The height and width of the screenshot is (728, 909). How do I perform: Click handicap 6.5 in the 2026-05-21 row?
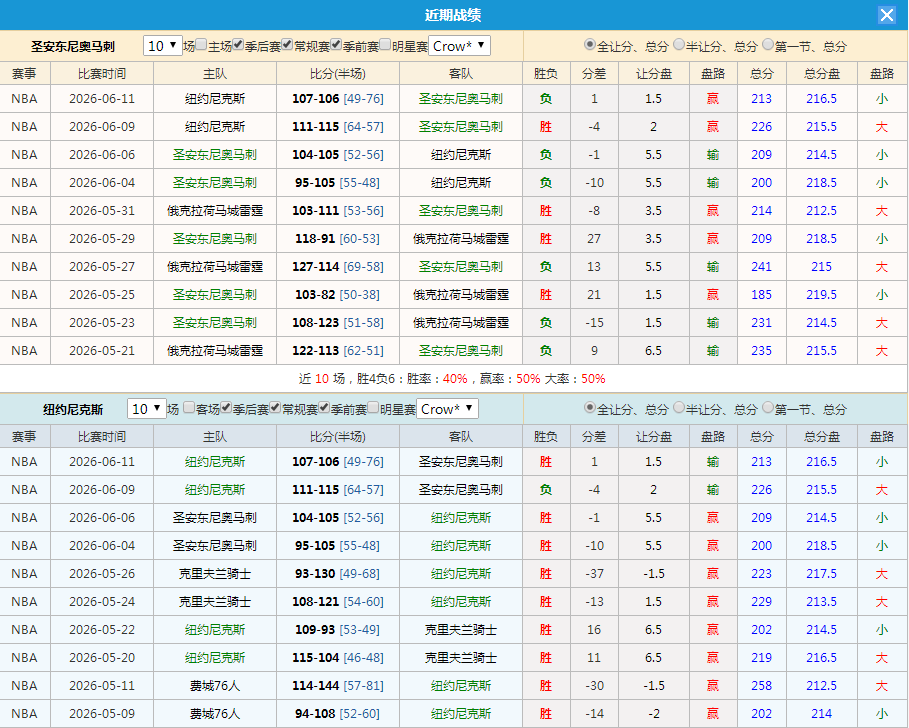[653, 351]
